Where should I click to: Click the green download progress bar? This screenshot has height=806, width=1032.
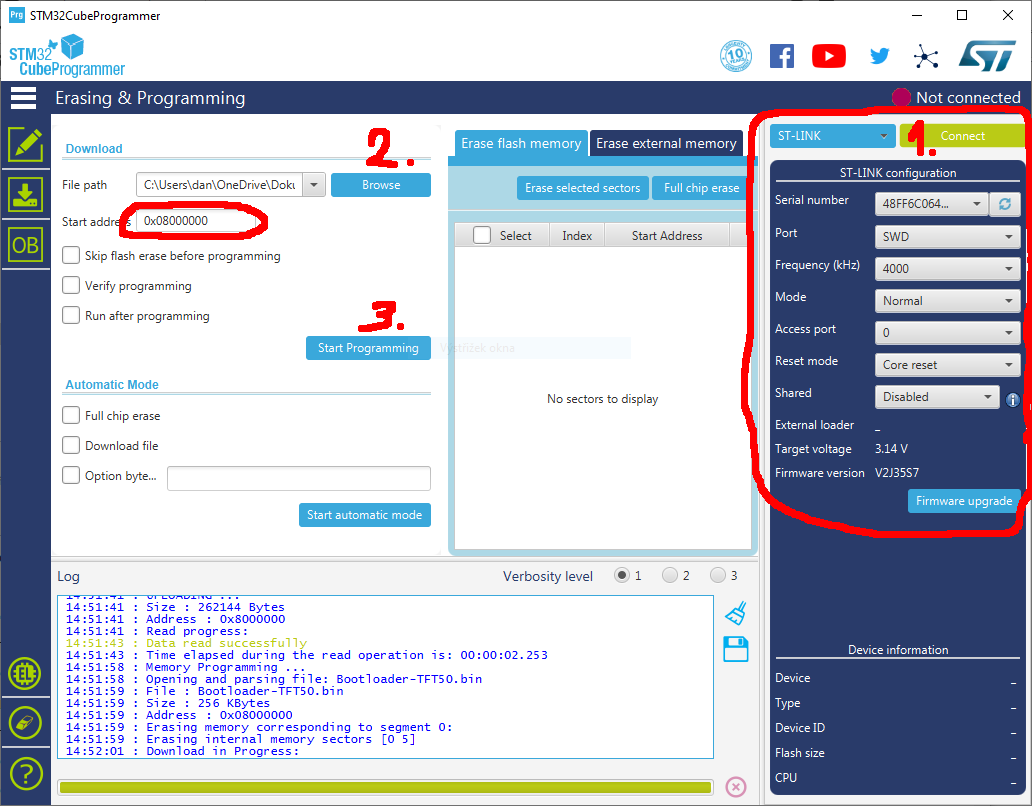click(386, 788)
